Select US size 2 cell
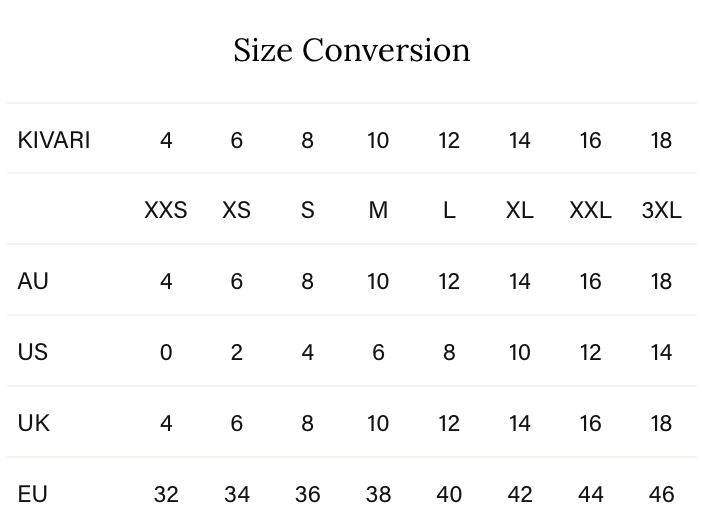The height and width of the screenshot is (524, 702). point(236,352)
